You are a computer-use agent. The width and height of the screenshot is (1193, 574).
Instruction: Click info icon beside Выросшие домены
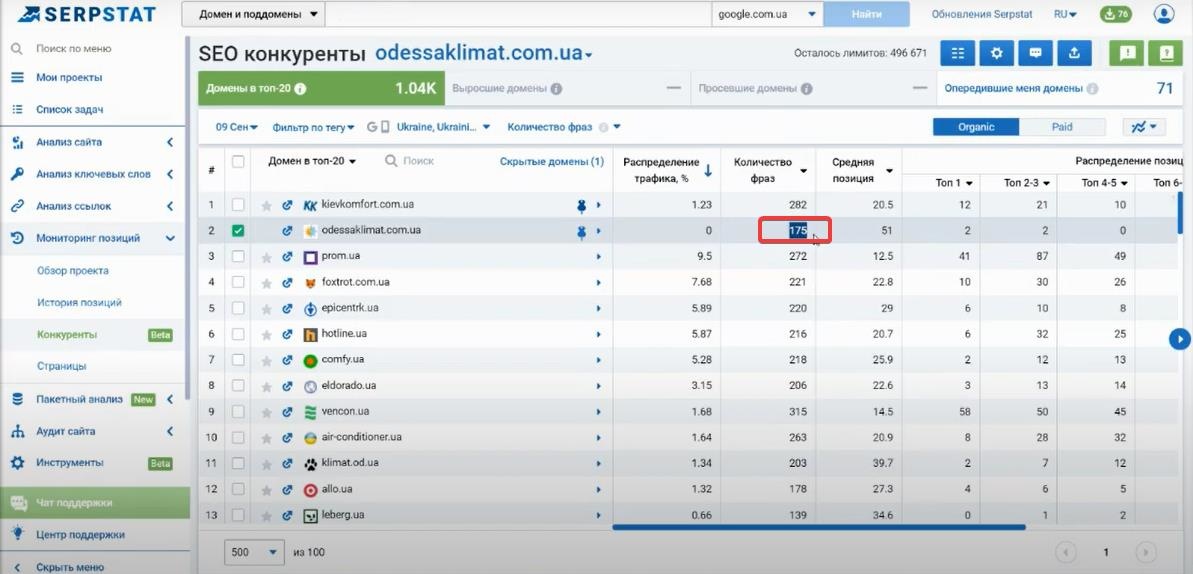coord(556,89)
